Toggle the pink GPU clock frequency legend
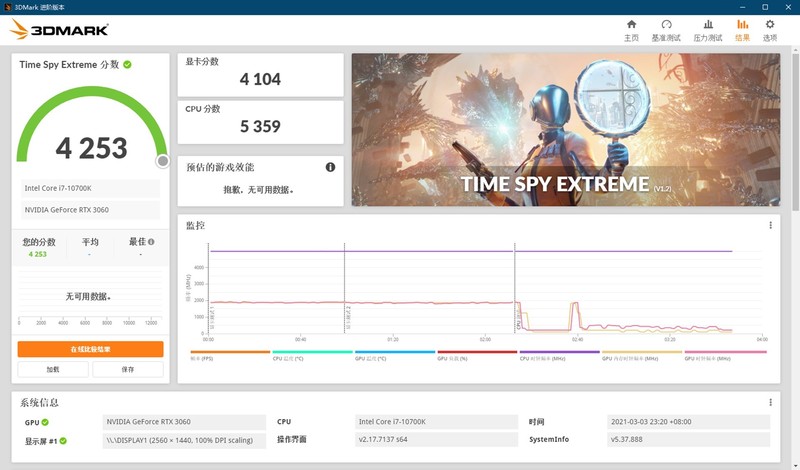The height and width of the screenshot is (470, 800). click(725, 355)
